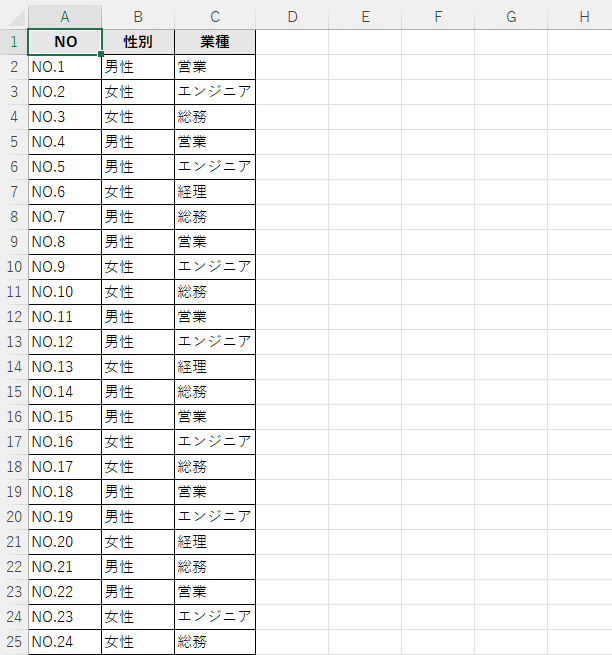The image size is (612, 655).
Task: Click 営業 in the NO.8 row
Action: (x=215, y=242)
